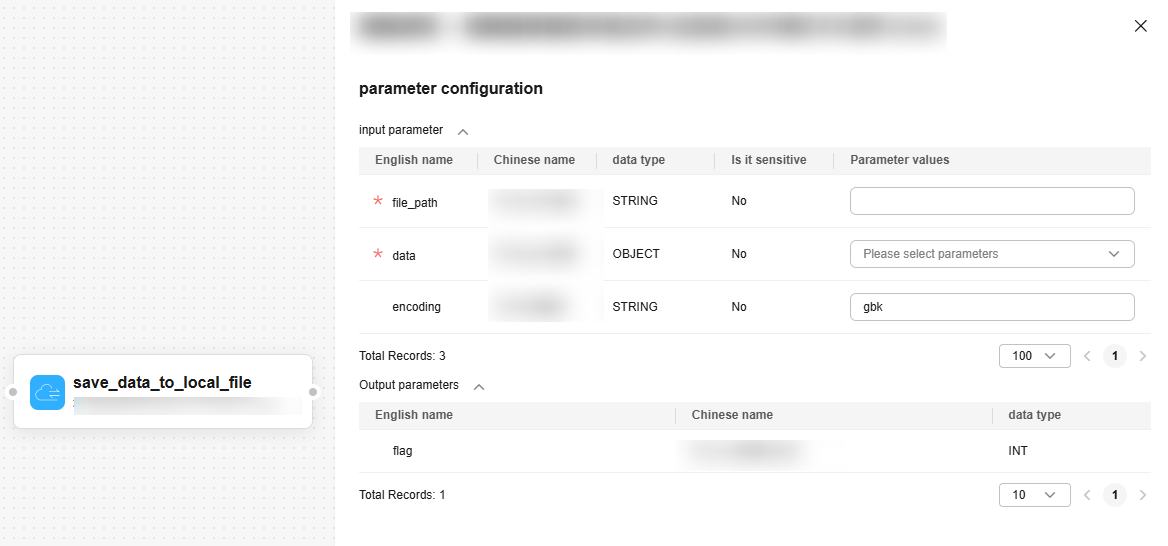Viewport: 1168px width, 546px height.
Task: Go to previous page of input parameters
Action: [1087, 356]
